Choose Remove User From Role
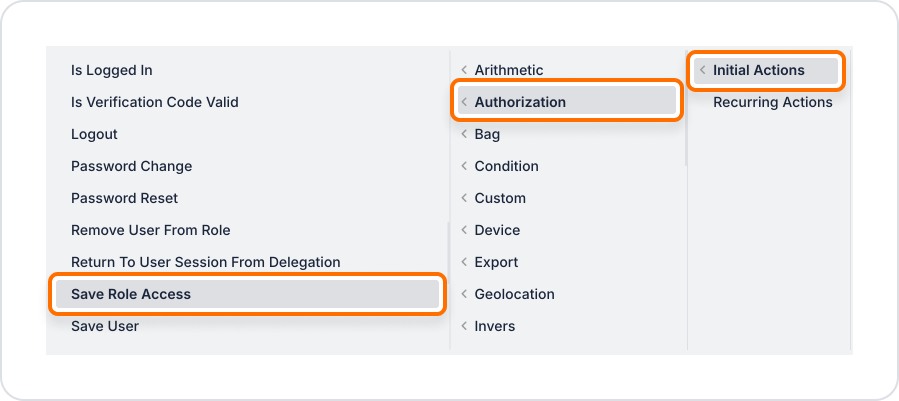This screenshot has height=401, width=899. (151, 230)
